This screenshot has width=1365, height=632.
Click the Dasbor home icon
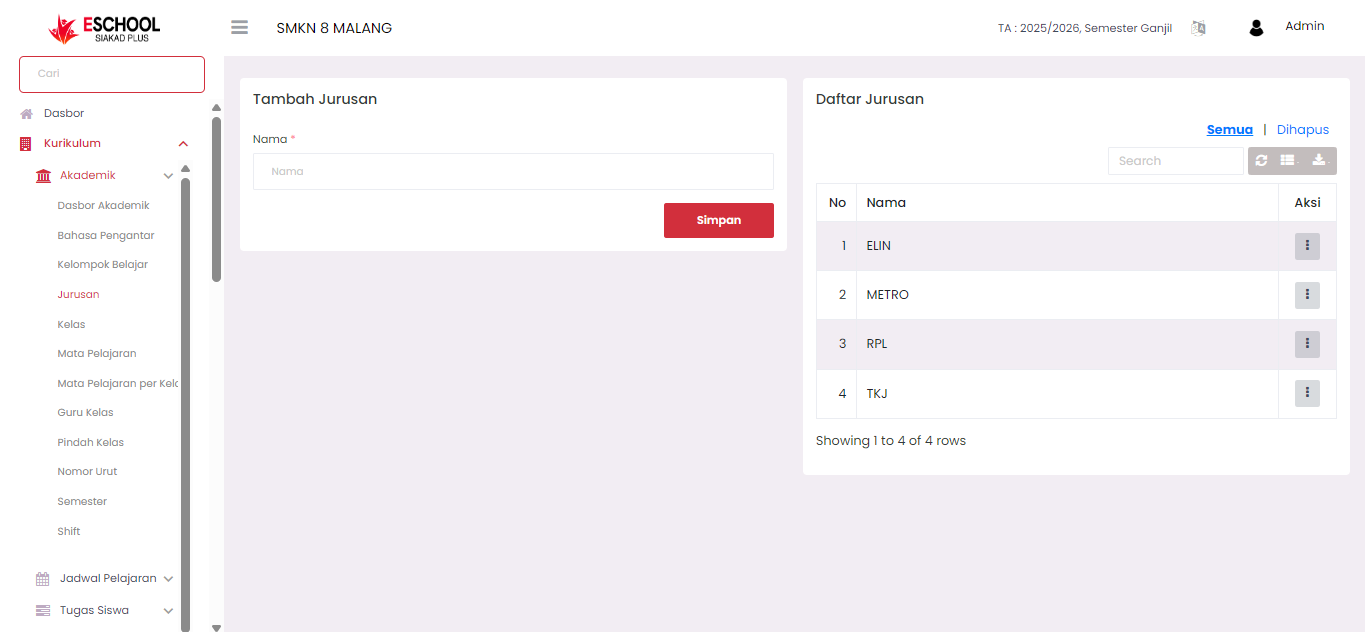(x=27, y=114)
